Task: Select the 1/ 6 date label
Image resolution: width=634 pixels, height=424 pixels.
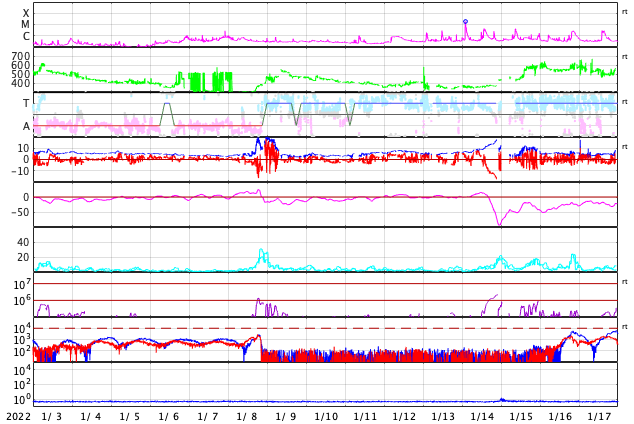Action: click(x=169, y=416)
